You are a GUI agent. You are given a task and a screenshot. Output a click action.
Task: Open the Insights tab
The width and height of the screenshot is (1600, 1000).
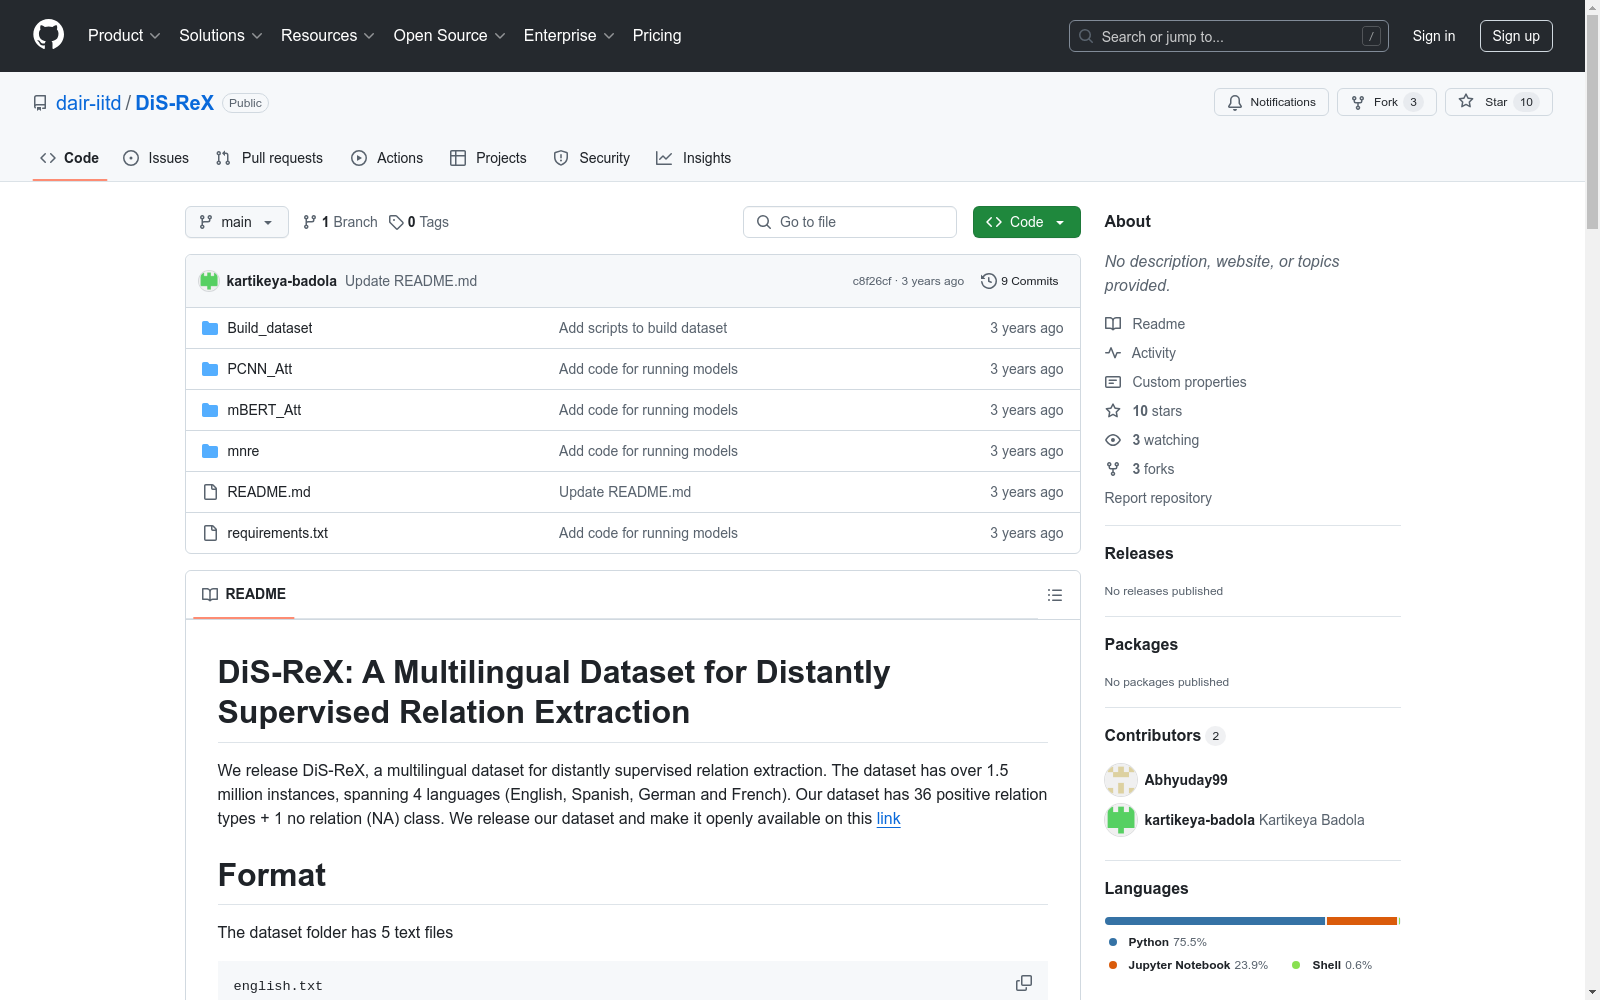click(693, 158)
